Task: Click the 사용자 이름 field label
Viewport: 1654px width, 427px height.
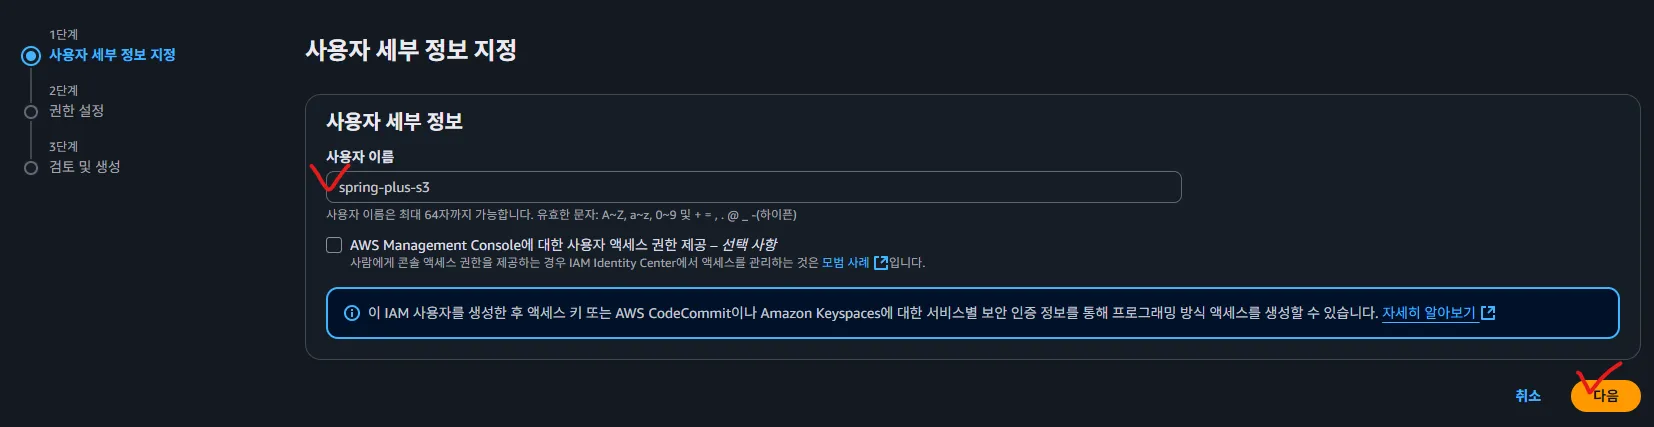Action: click(x=360, y=157)
